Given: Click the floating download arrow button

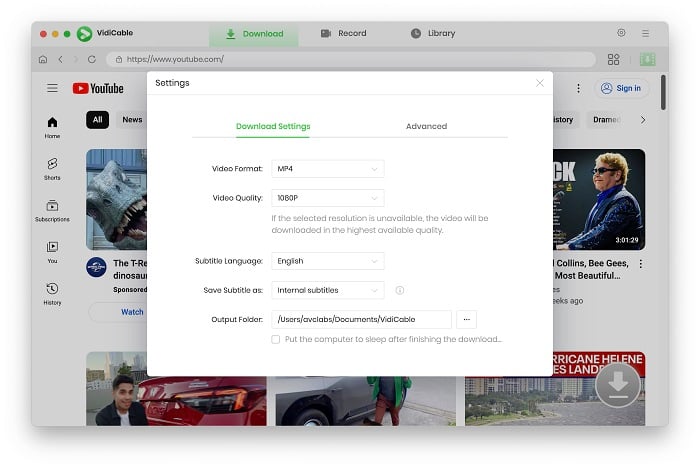Looking at the screenshot, I should [x=618, y=385].
